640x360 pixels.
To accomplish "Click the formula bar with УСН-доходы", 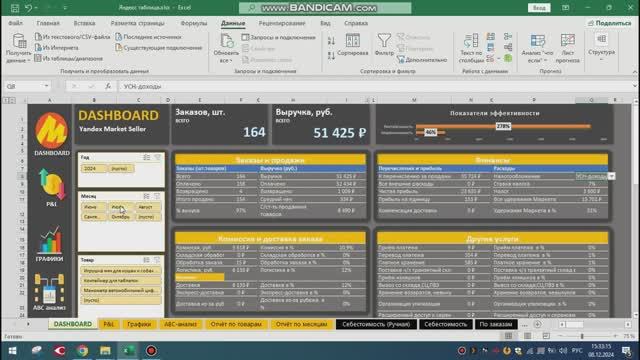I will click(x=376, y=86).
